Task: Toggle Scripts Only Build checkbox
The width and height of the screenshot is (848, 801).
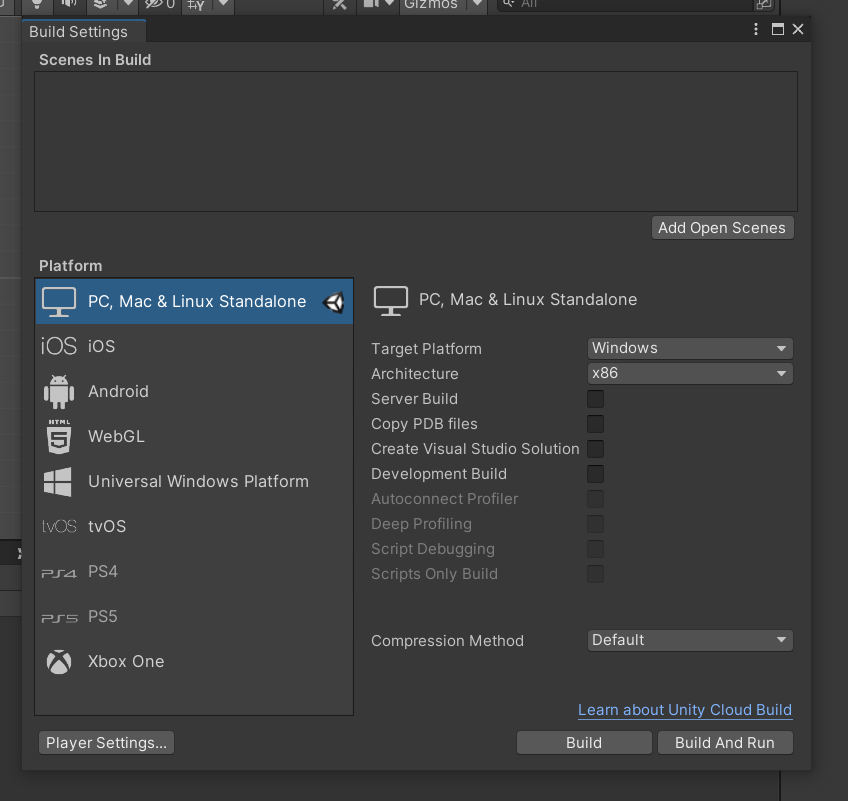Action: pos(595,574)
